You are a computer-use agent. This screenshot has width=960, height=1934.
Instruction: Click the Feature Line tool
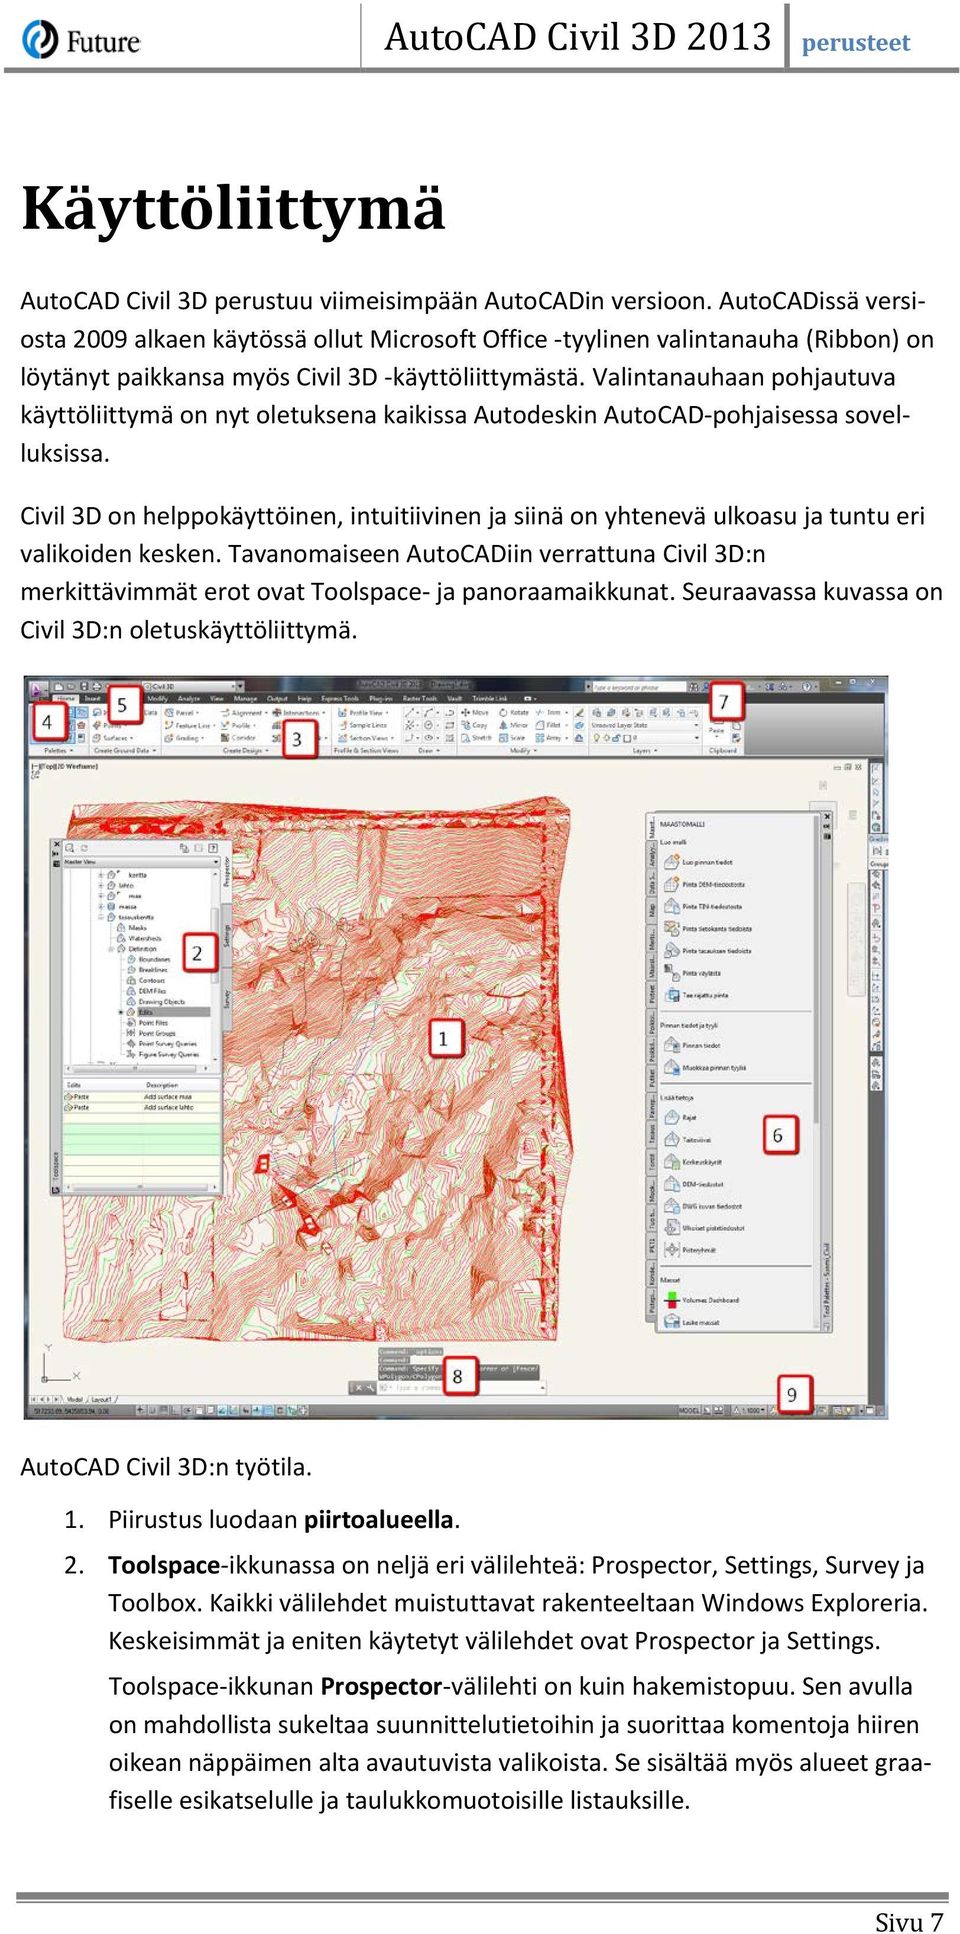point(188,725)
